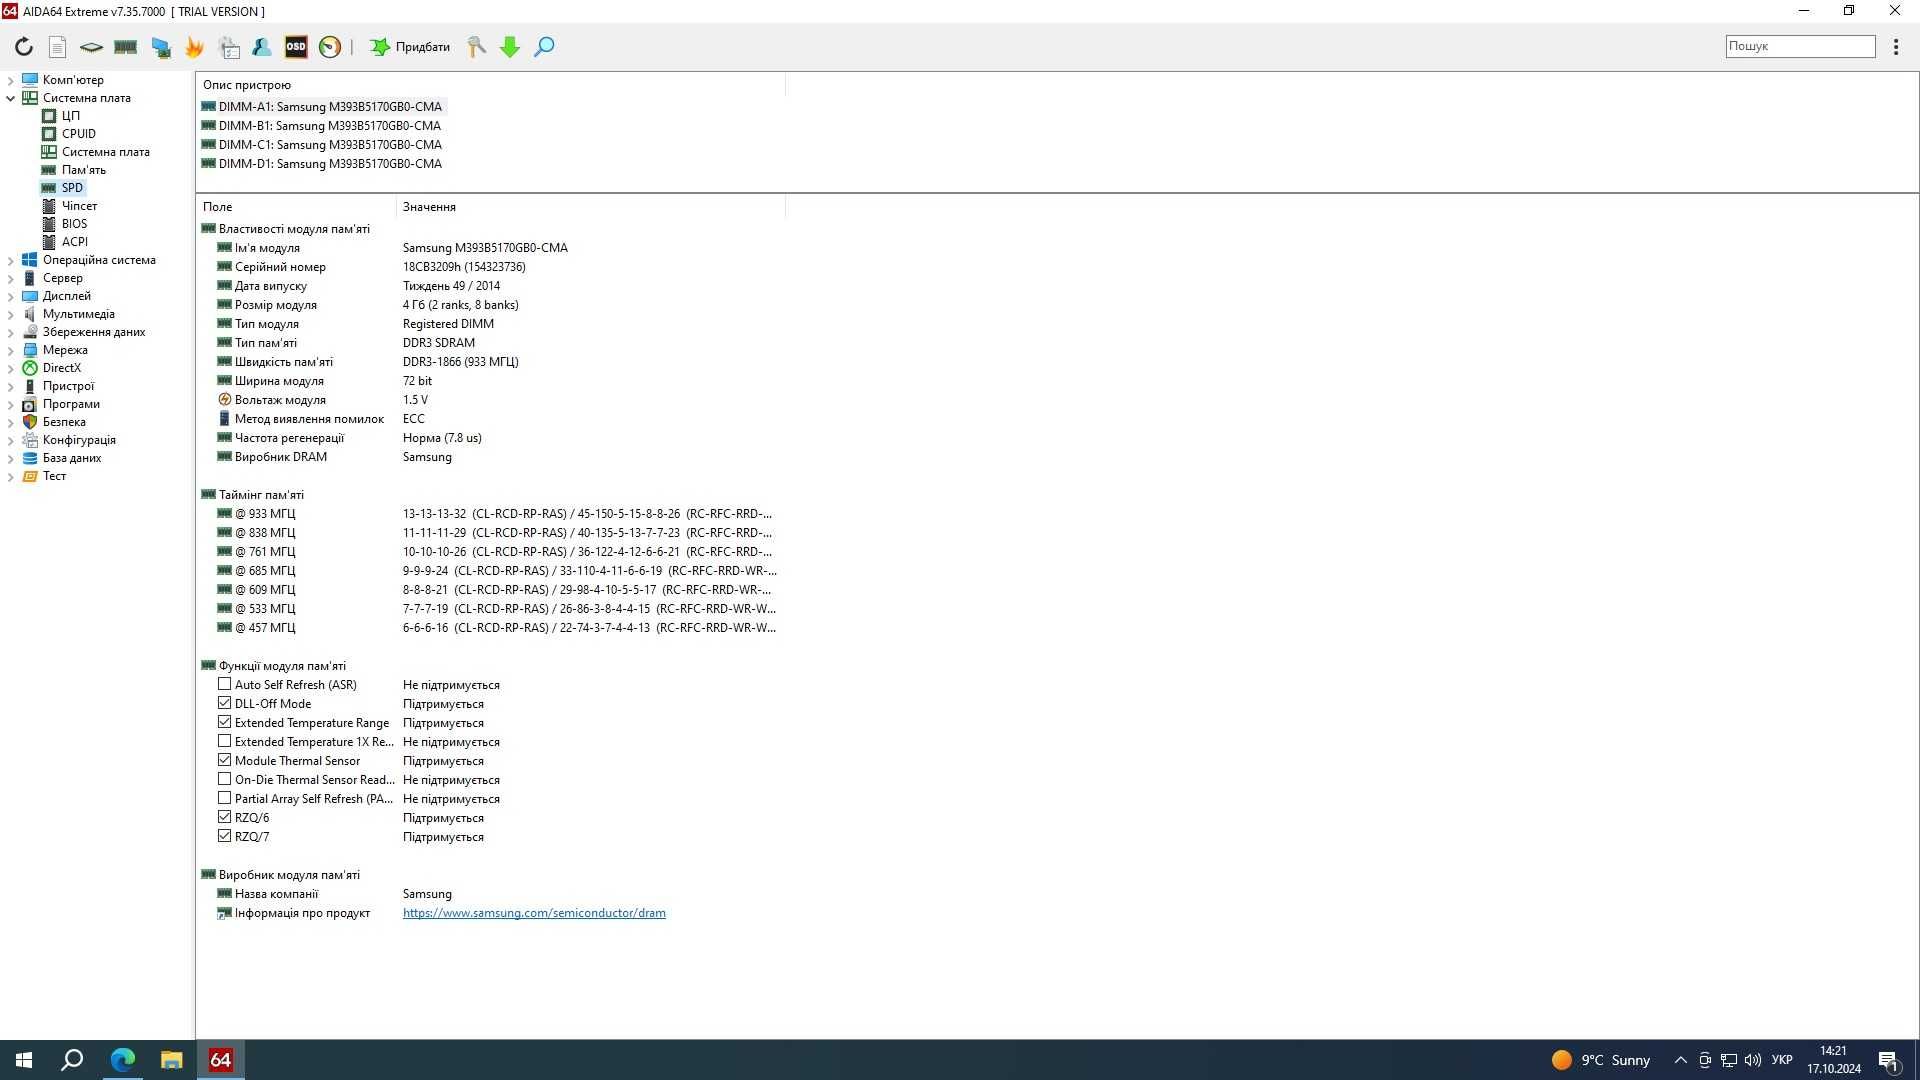
Task: Toggle Extended Temperature Range checkbox
Action: tap(224, 722)
